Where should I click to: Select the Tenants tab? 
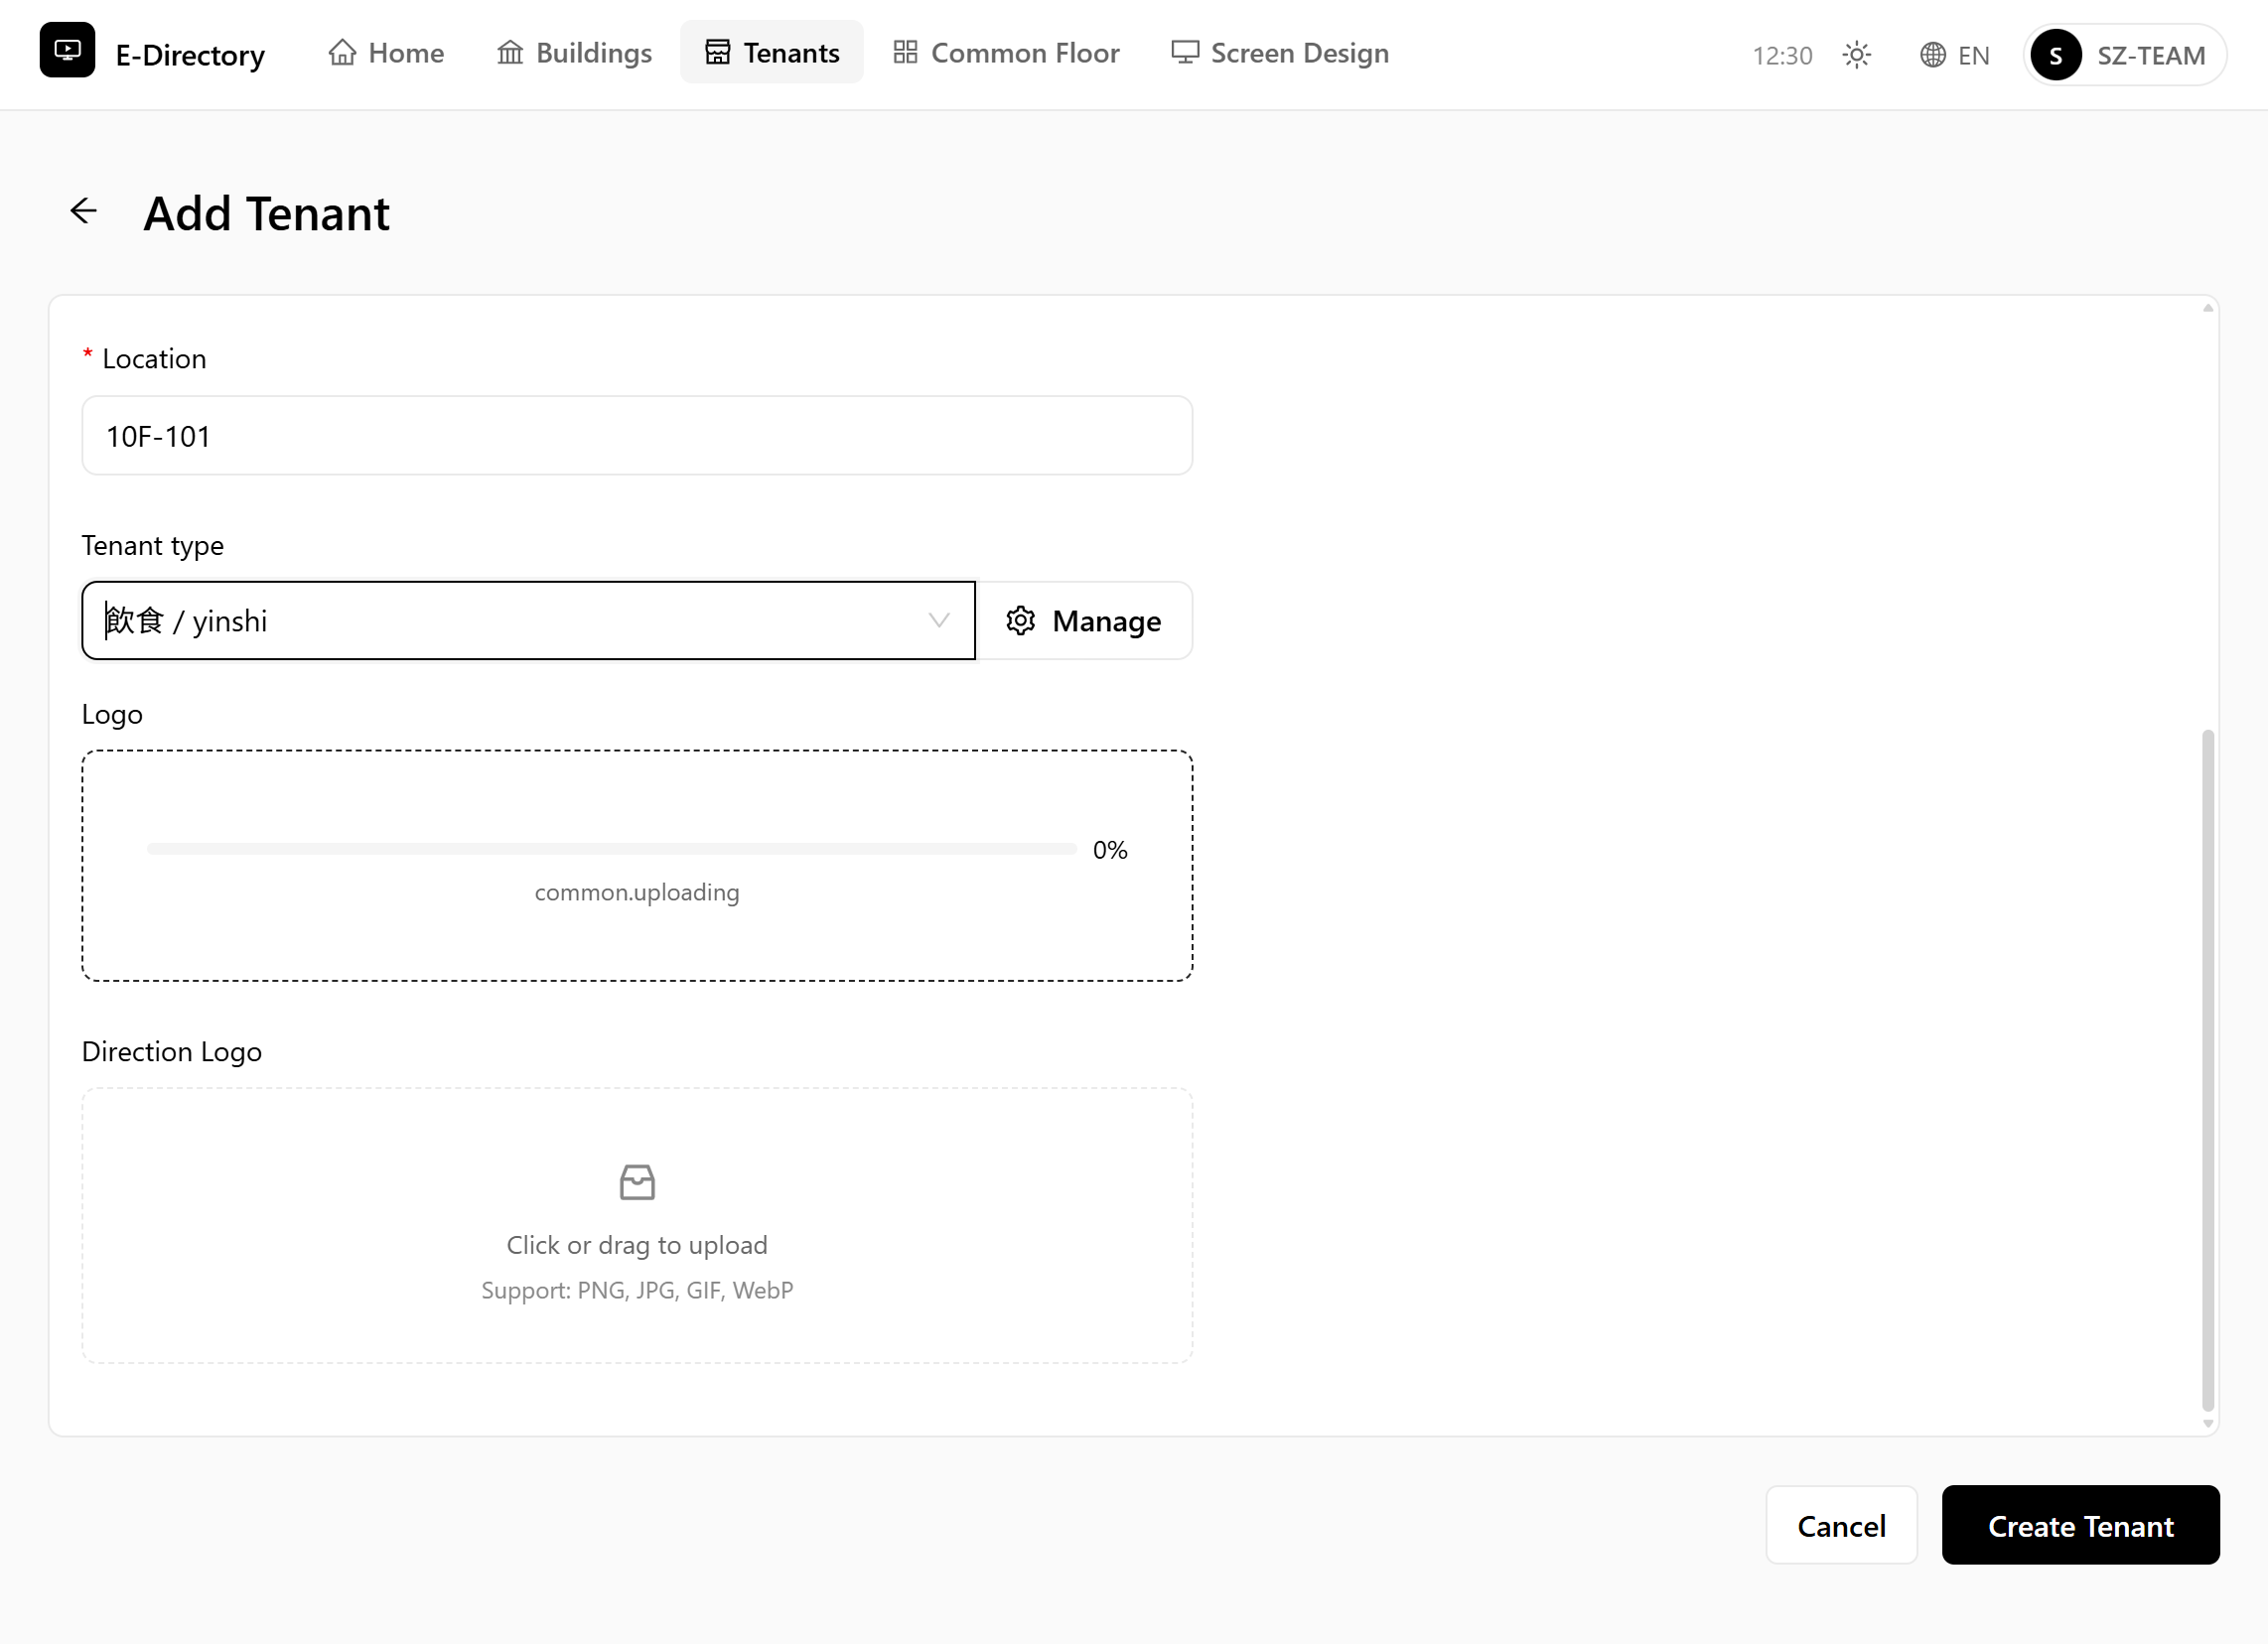point(771,52)
